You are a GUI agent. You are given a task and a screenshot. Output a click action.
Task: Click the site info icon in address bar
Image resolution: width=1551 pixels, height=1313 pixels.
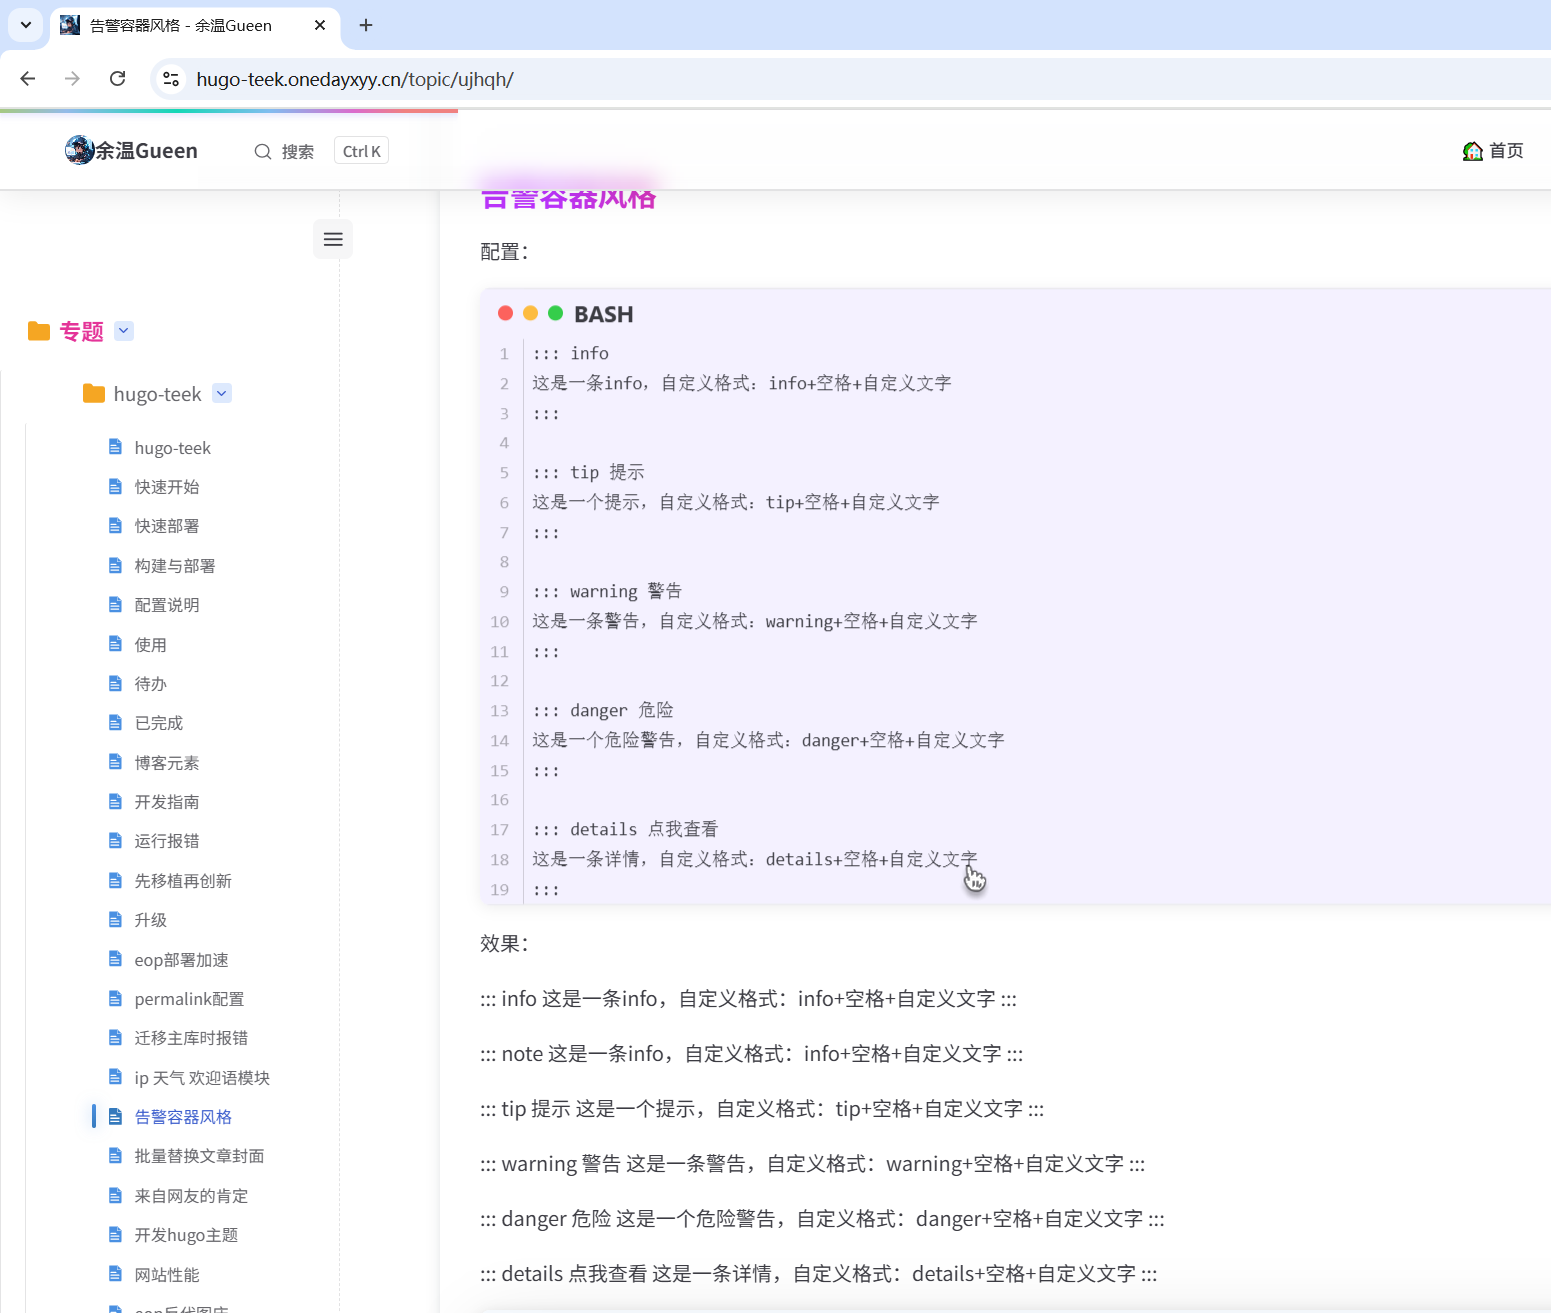pos(171,79)
